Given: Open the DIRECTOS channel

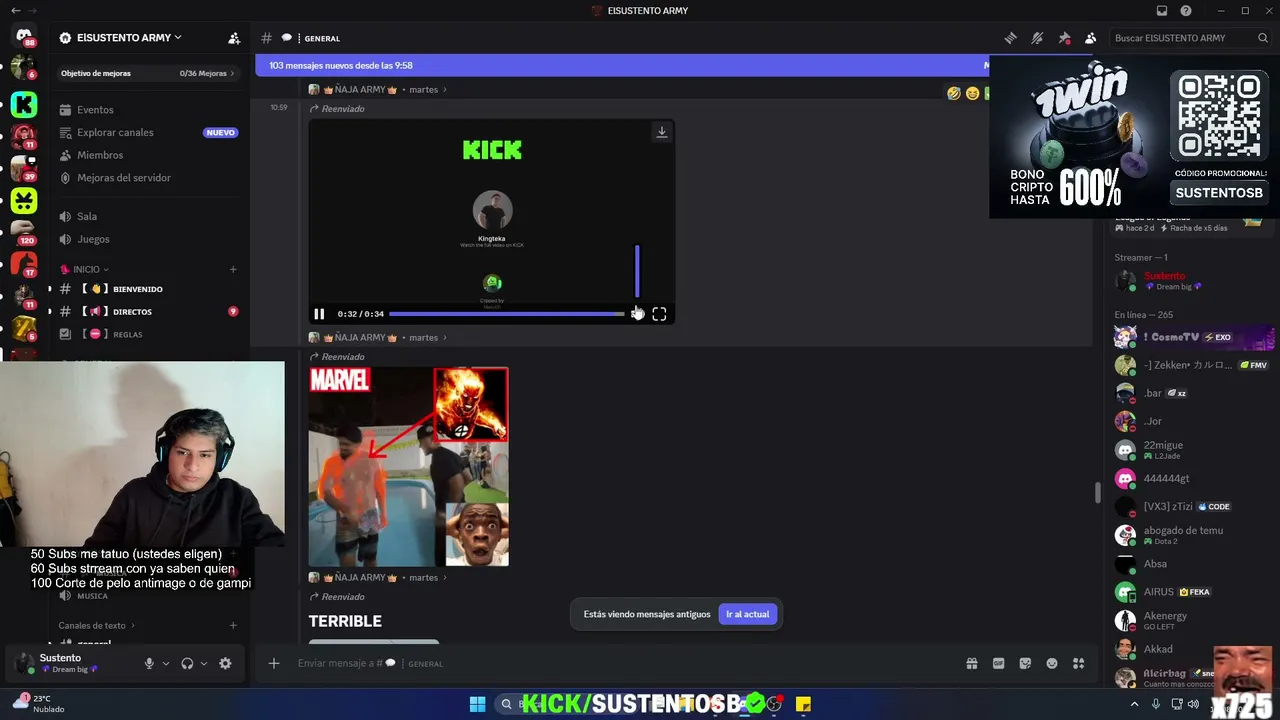Looking at the screenshot, I should click(149, 312).
